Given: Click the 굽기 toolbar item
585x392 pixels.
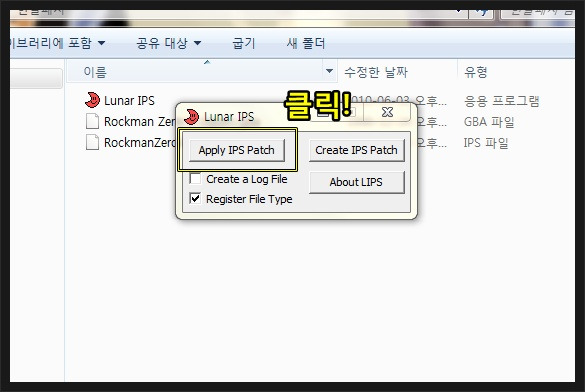Looking at the screenshot, I should (x=244, y=43).
